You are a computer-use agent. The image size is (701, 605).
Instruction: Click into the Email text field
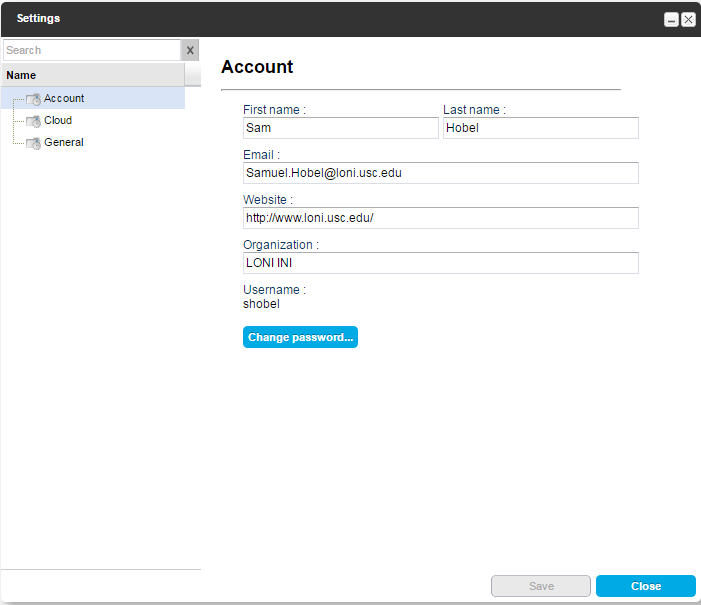pos(441,173)
